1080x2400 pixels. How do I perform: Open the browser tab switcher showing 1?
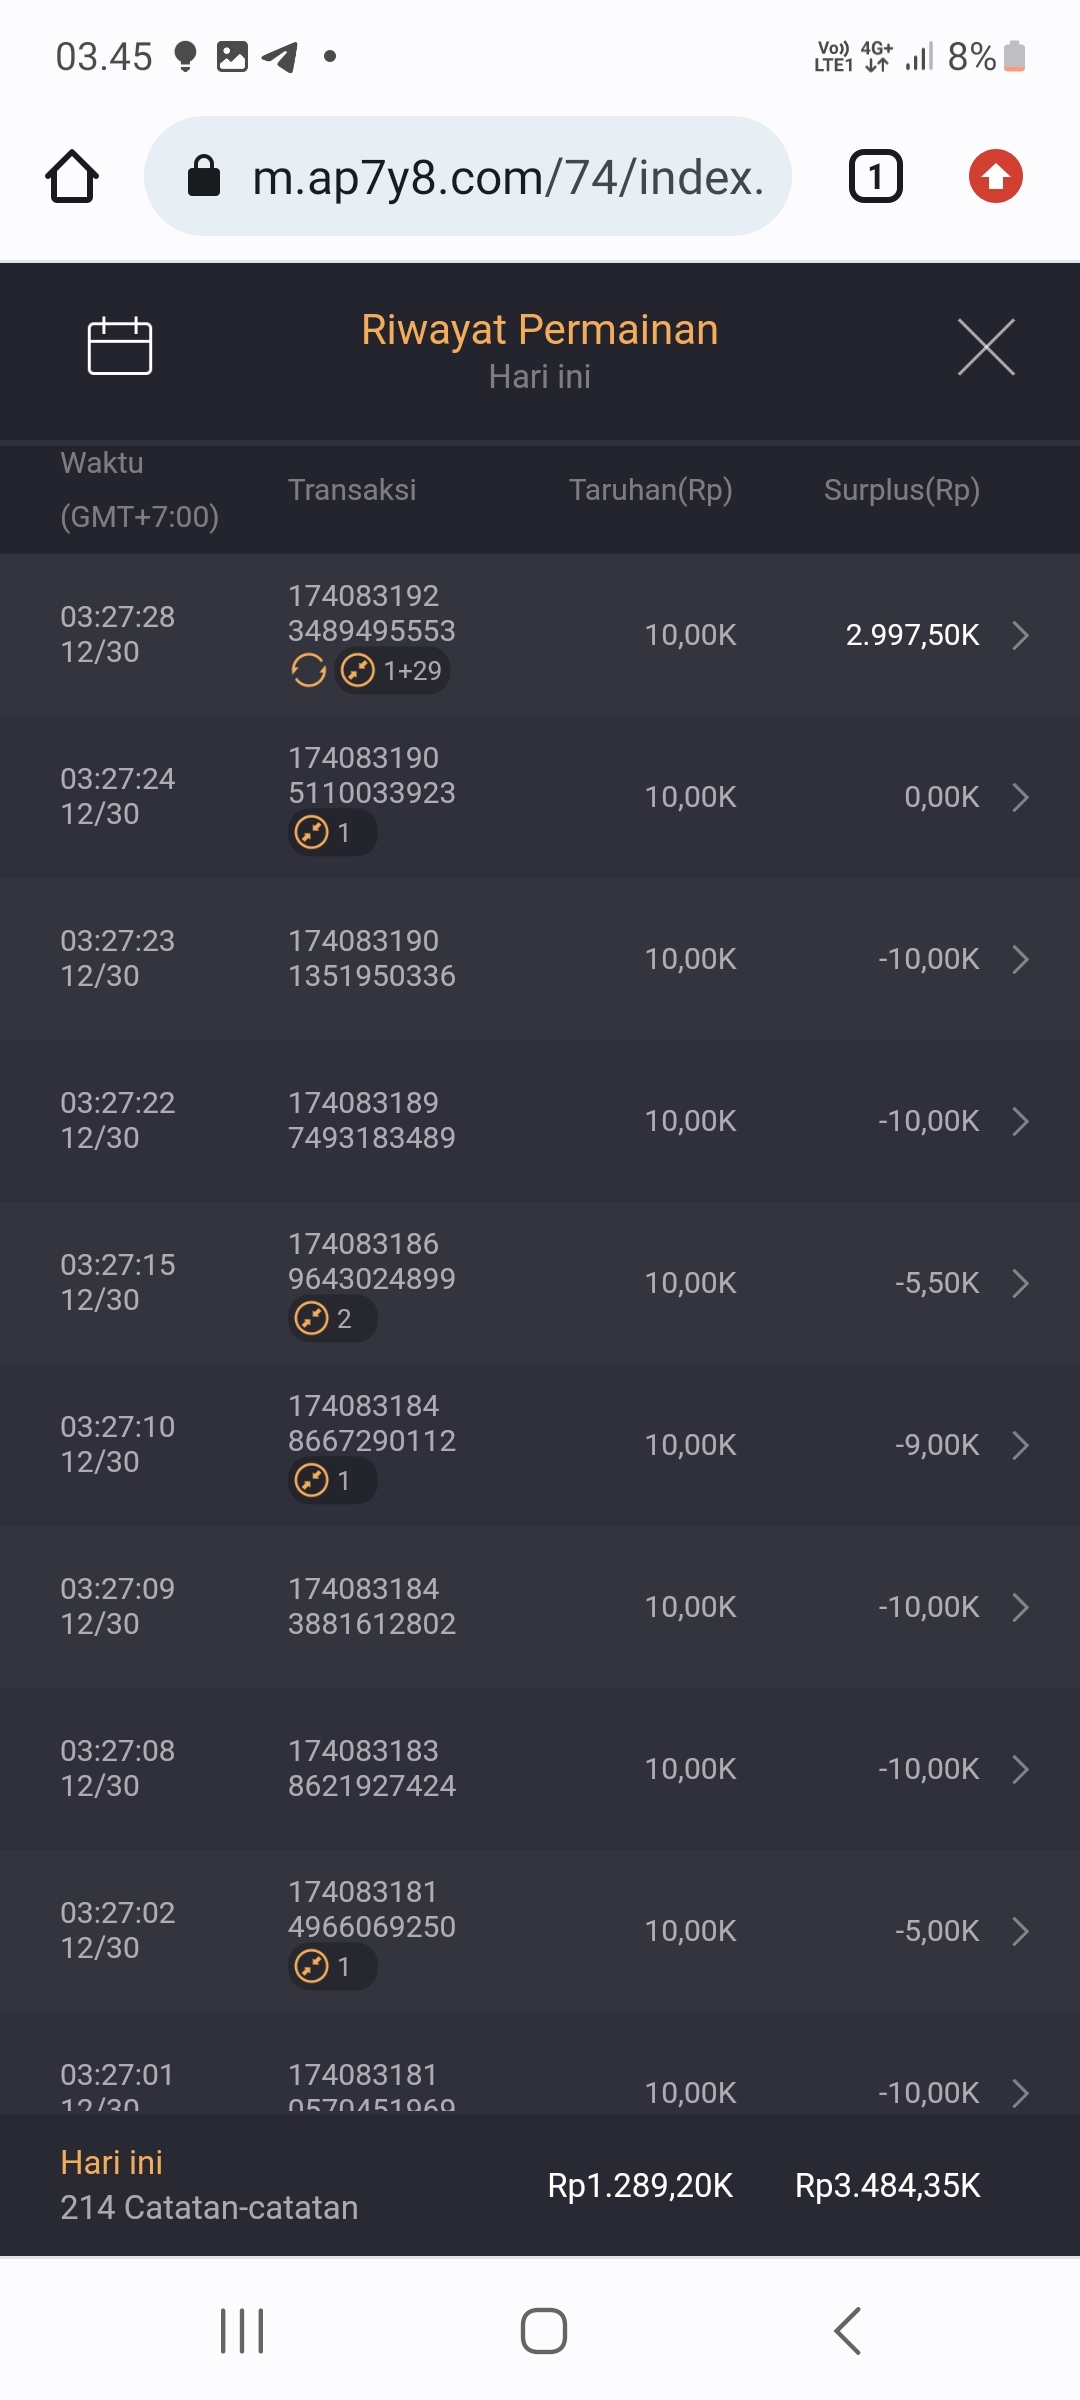875,177
